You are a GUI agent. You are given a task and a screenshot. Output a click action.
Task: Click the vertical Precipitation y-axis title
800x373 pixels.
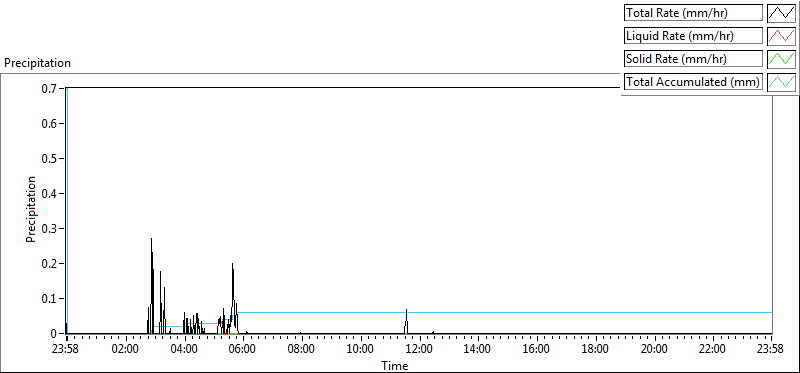coord(31,209)
